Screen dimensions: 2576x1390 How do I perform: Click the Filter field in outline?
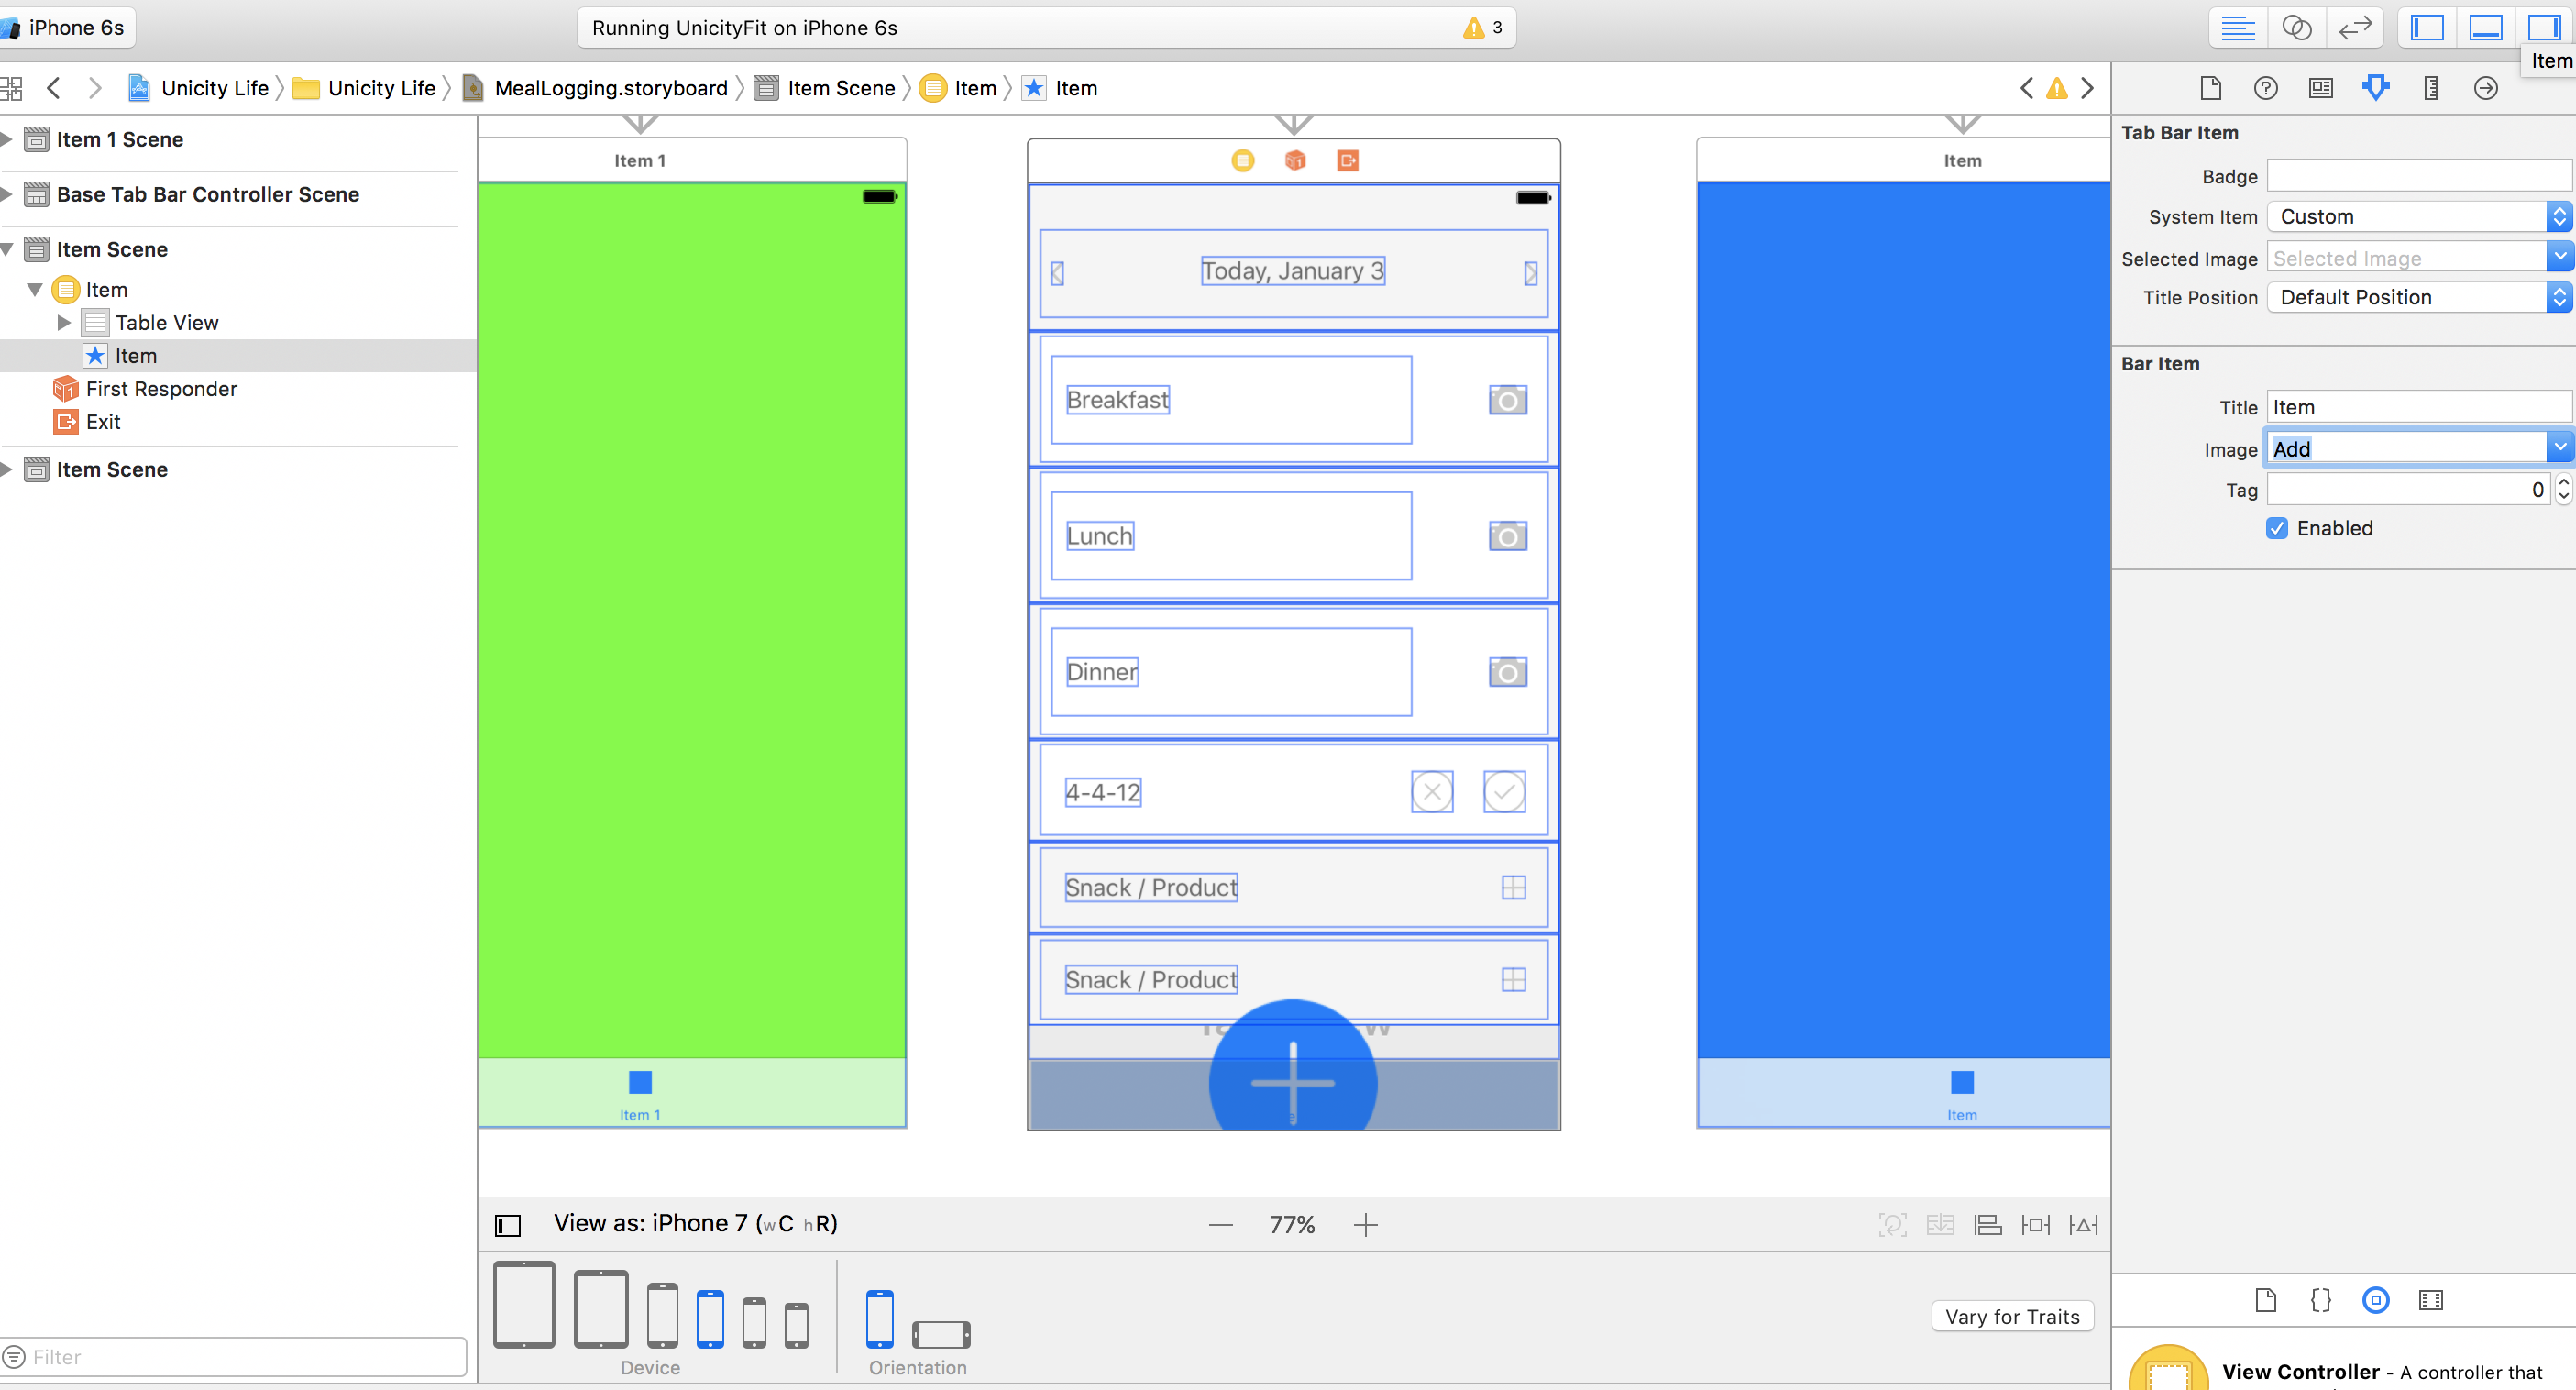(x=234, y=1357)
